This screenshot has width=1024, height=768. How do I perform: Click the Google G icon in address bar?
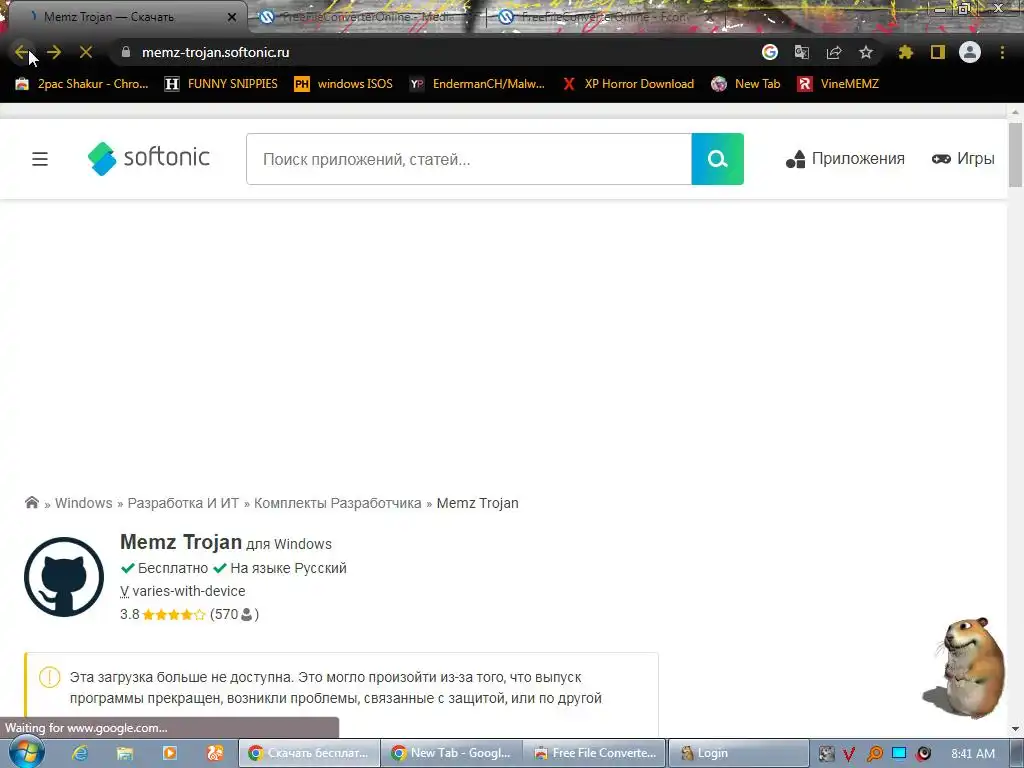[x=770, y=52]
